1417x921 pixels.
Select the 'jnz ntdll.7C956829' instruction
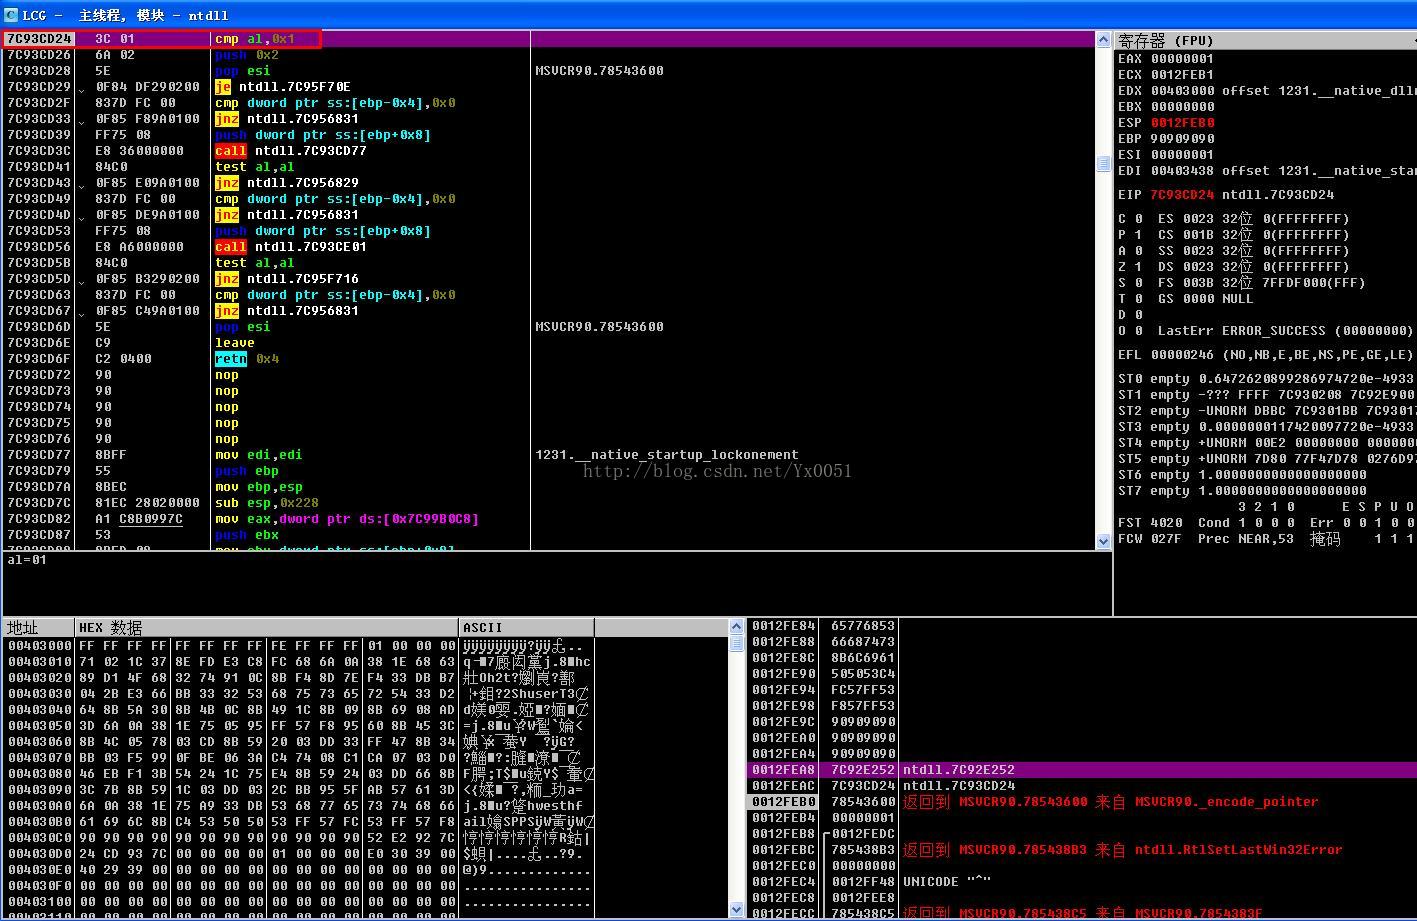[x=287, y=183]
